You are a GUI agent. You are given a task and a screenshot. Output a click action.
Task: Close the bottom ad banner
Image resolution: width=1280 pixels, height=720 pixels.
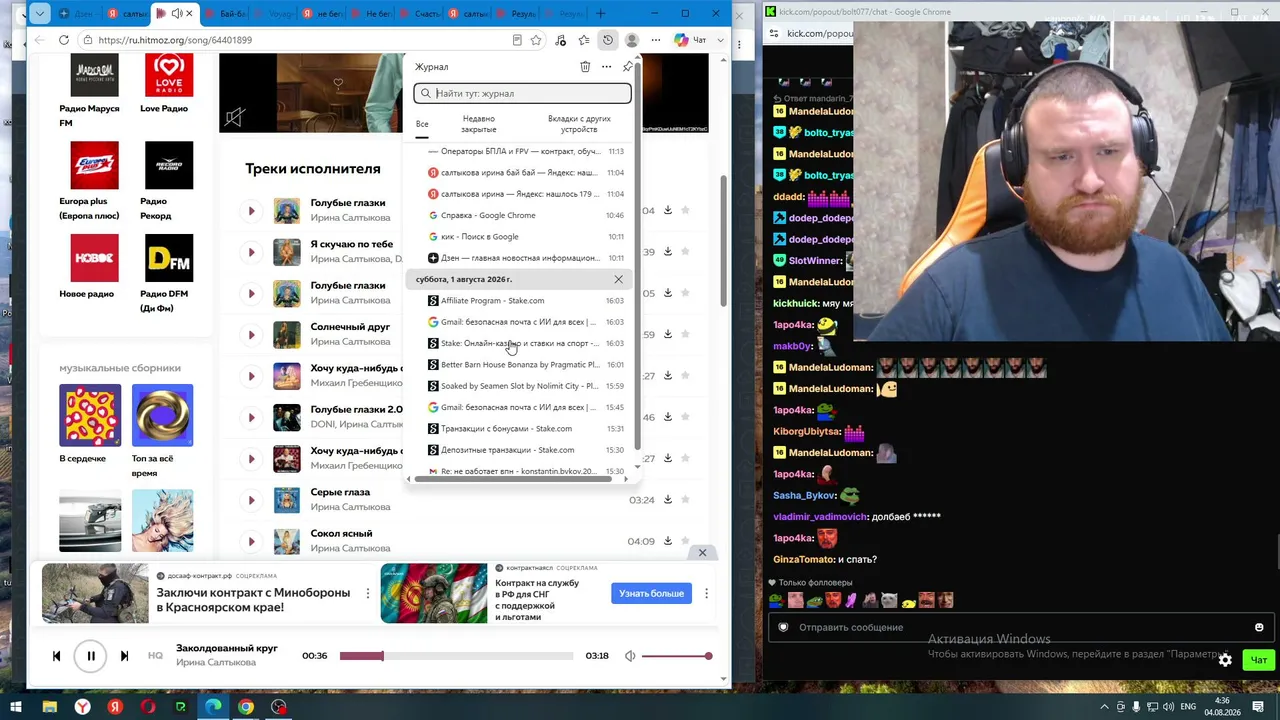click(x=702, y=552)
